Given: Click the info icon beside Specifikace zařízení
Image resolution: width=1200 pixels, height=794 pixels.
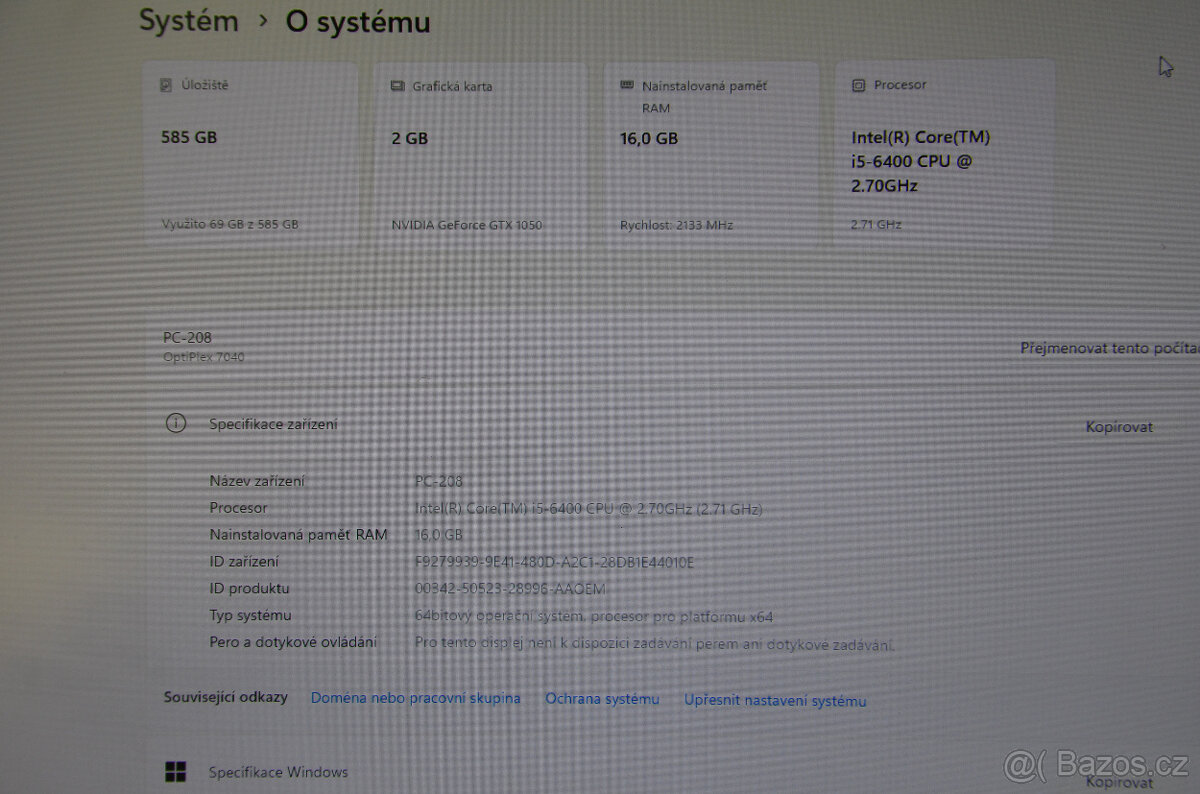Looking at the screenshot, I should tap(176, 423).
